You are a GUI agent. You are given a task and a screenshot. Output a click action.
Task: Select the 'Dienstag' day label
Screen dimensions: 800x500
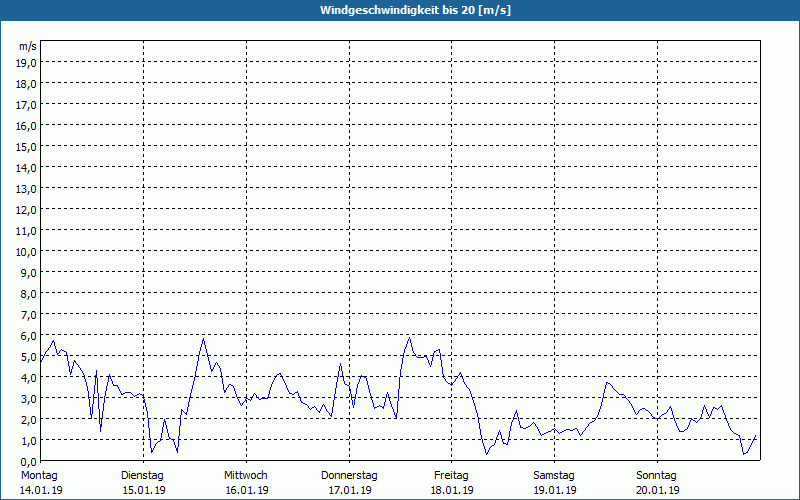coord(142,476)
